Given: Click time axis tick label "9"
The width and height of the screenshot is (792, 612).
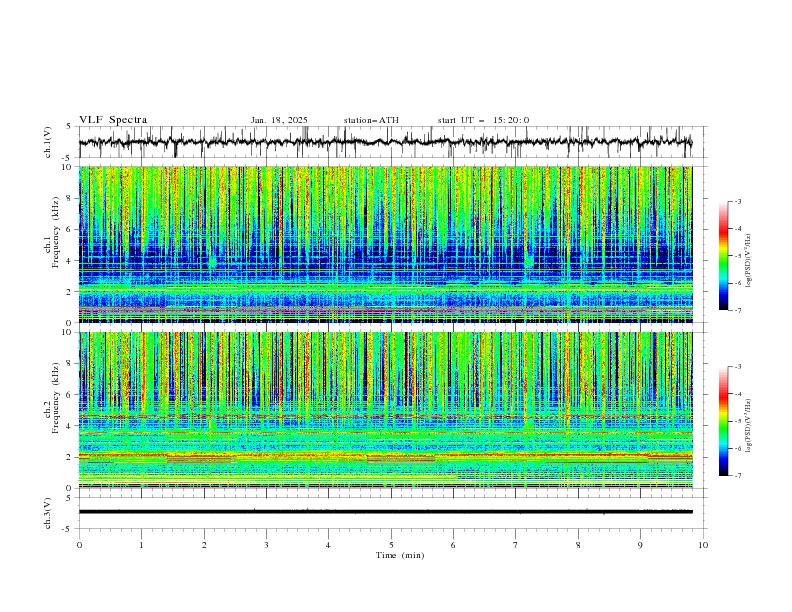Looking at the screenshot, I should pyautogui.click(x=640, y=545).
